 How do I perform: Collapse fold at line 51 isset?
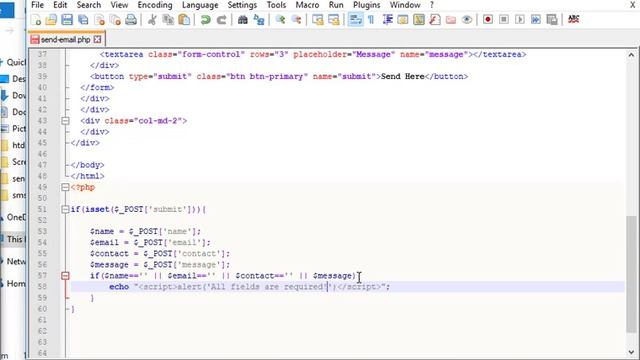click(x=65, y=209)
